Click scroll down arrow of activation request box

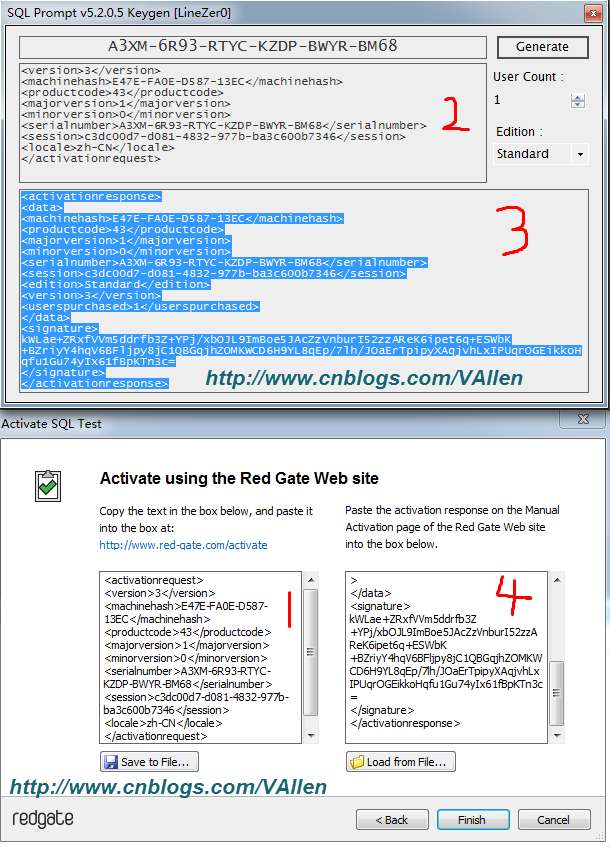click(x=311, y=736)
